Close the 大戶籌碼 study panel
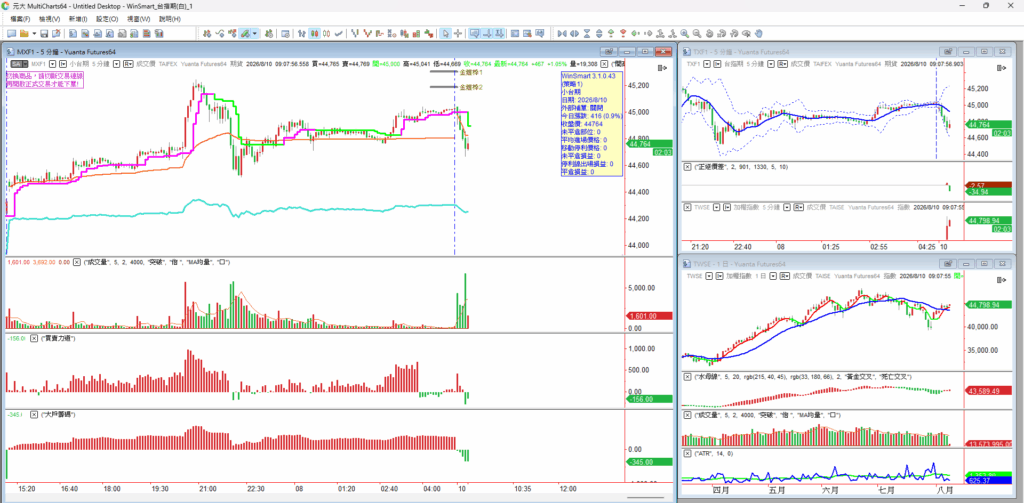Viewport: 1024px width, 503px height. tap(33, 414)
